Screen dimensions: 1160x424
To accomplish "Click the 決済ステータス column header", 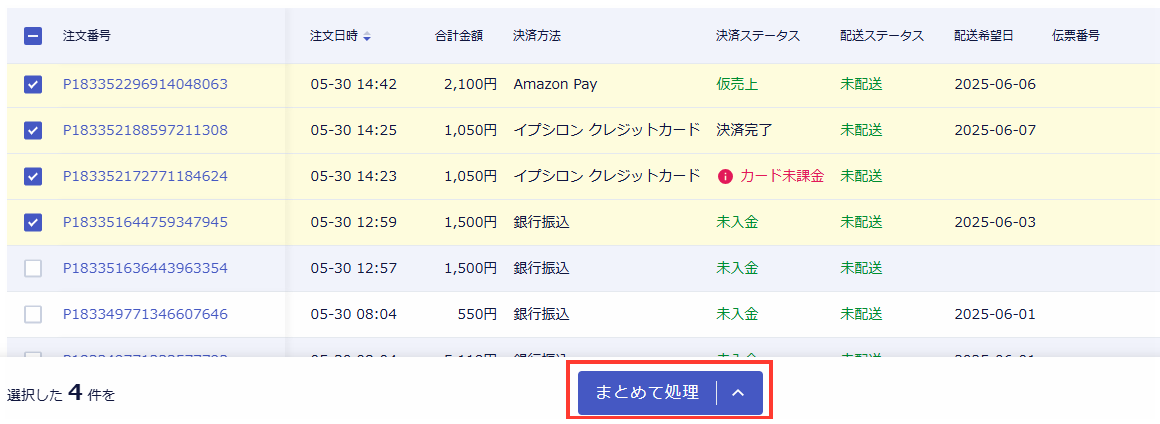I will 758,36.
